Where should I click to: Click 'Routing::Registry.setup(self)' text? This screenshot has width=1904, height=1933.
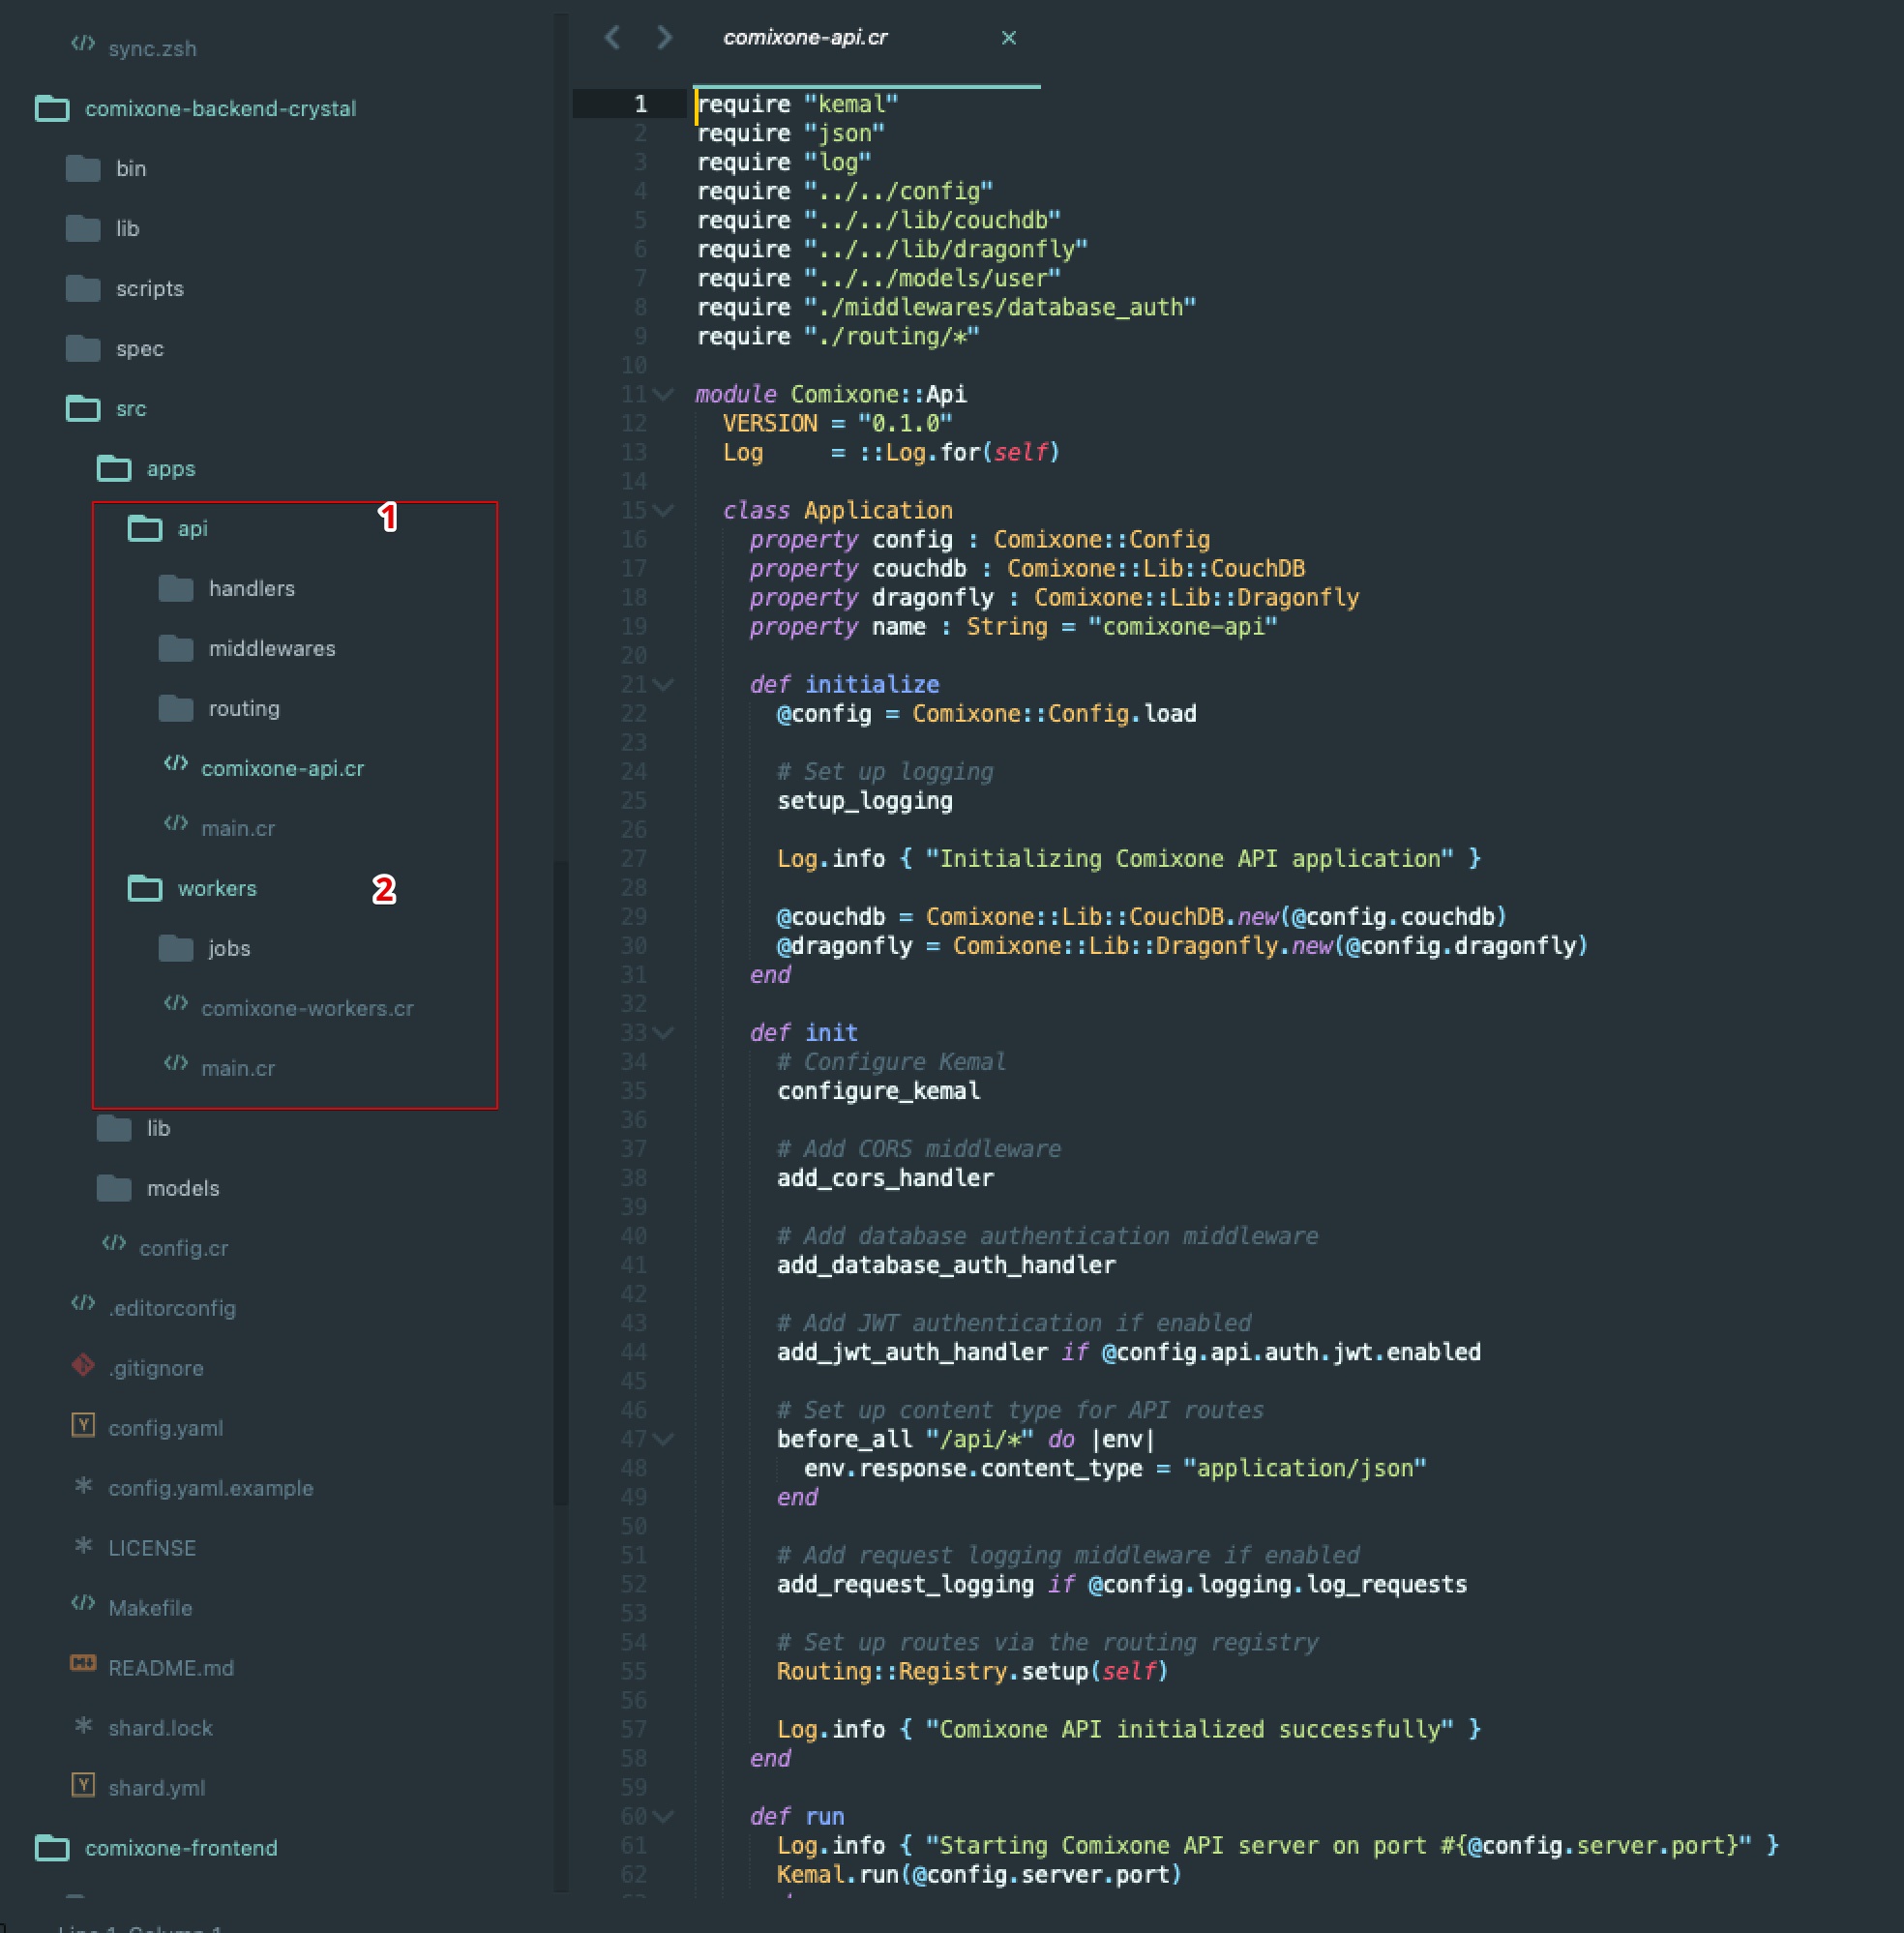coord(973,1672)
